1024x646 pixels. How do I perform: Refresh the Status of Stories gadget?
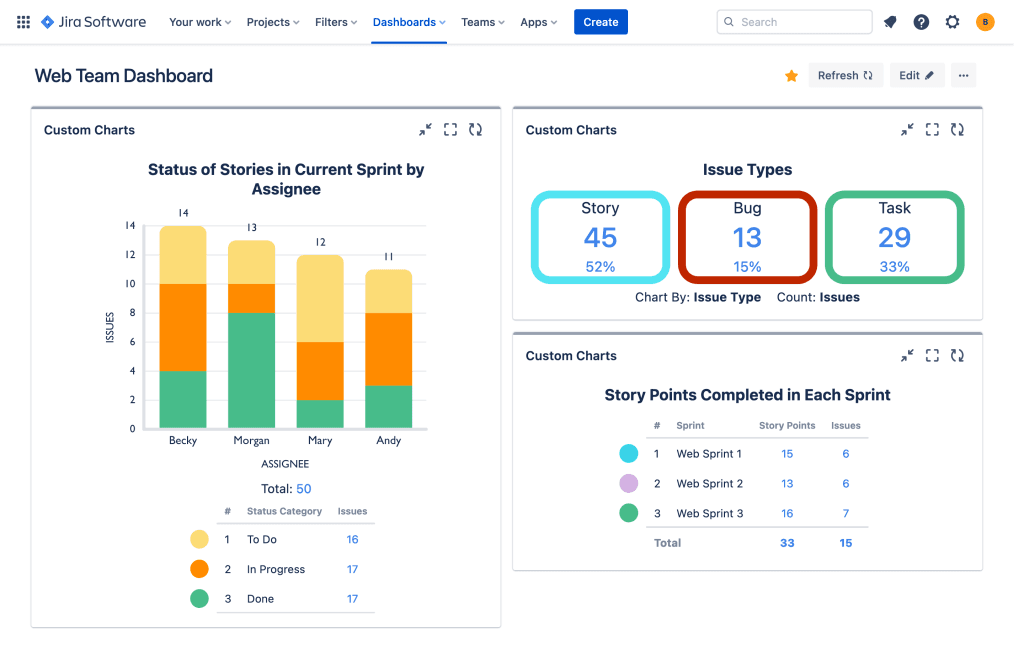(475, 130)
